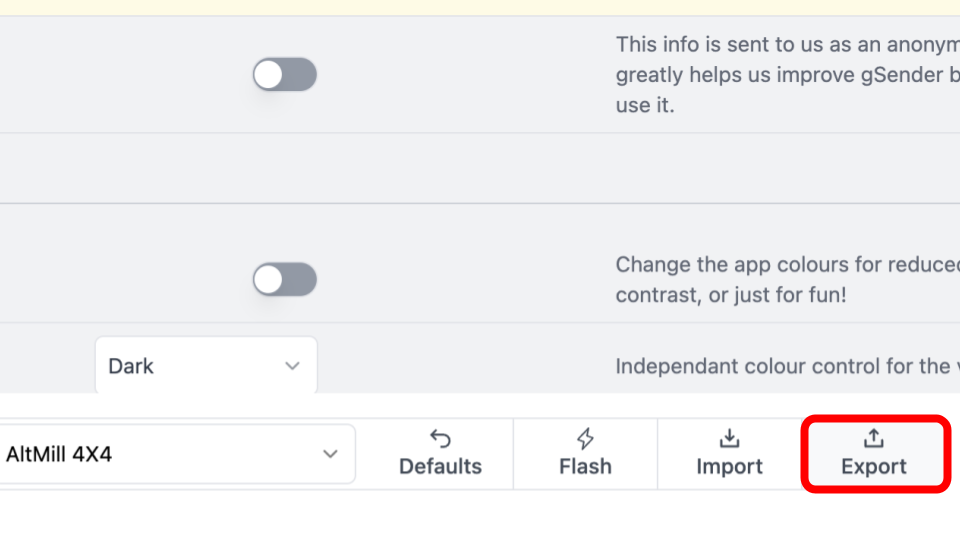Click the 'This info is sent' description
960x540 pixels.
coord(782,45)
